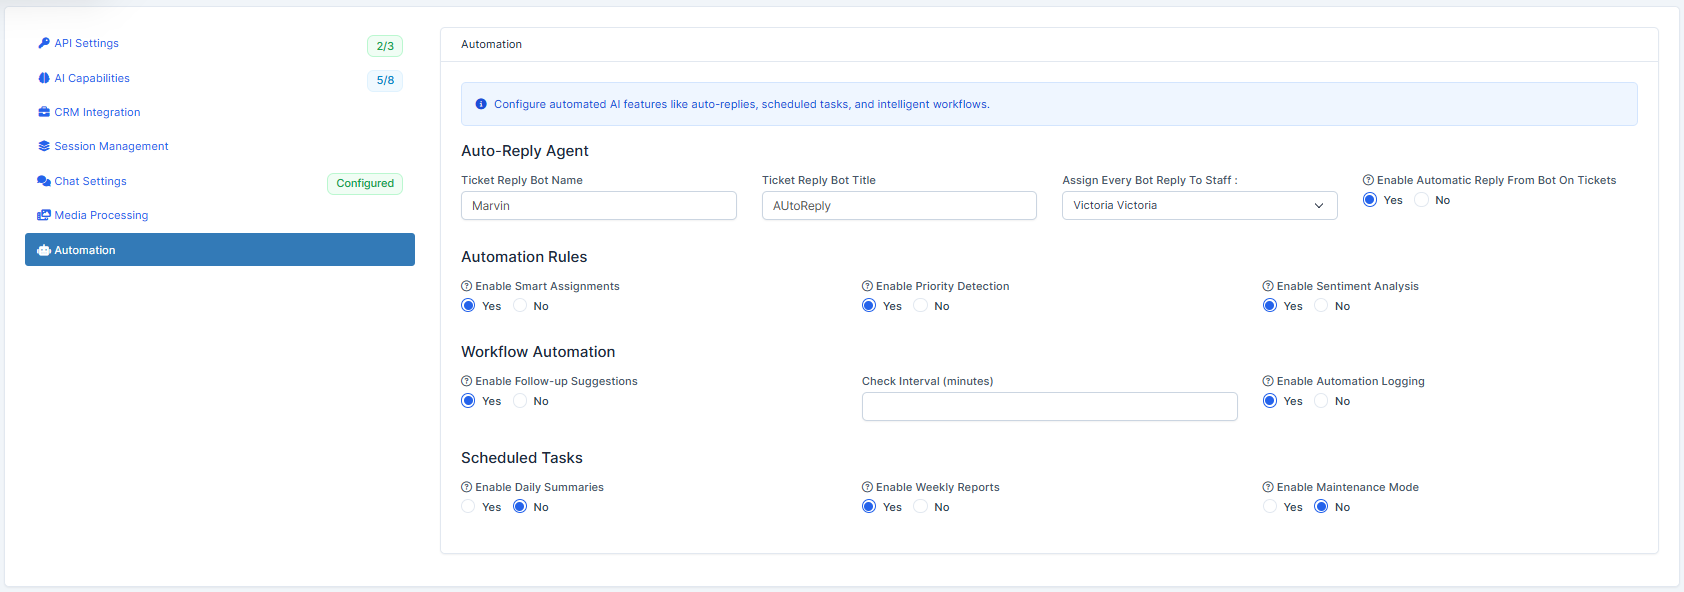This screenshot has width=1684, height=592.
Task: Click the briefcase icon beside CRM Integration
Action: pyautogui.click(x=44, y=112)
